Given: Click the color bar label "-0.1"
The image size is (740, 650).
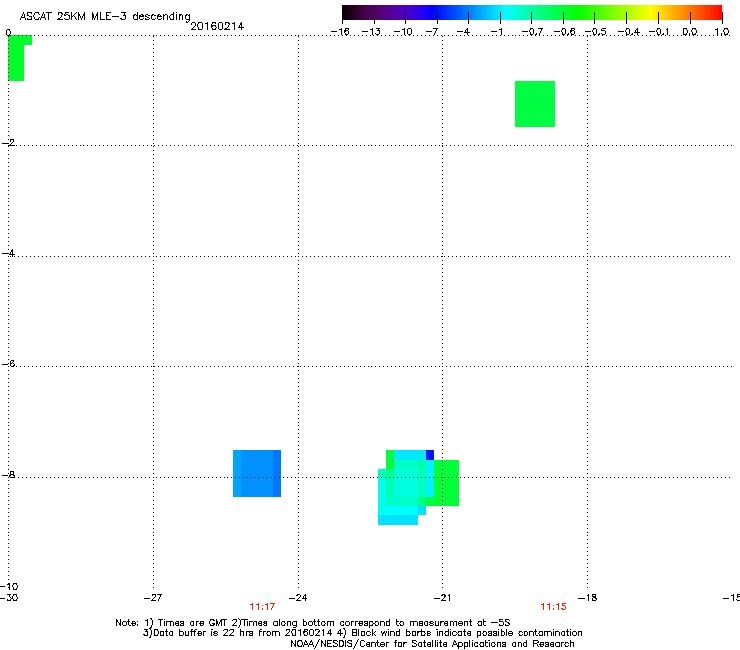Looking at the screenshot, I should pos(659,32).
